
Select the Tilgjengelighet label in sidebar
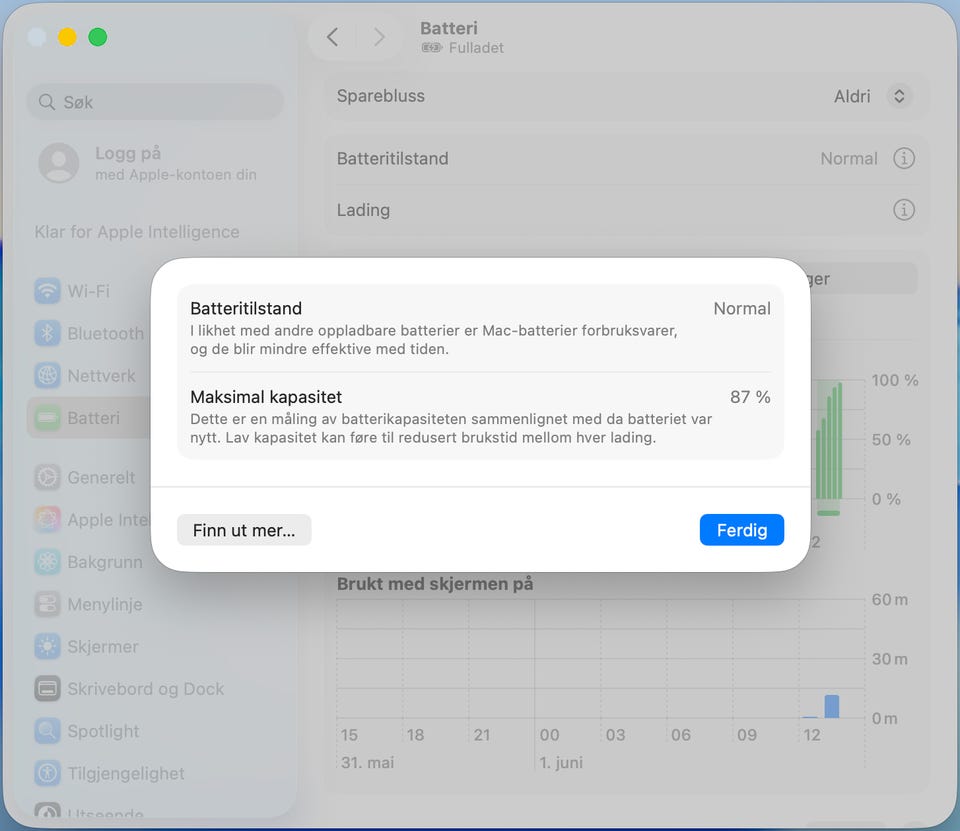(x=126, y=773)
